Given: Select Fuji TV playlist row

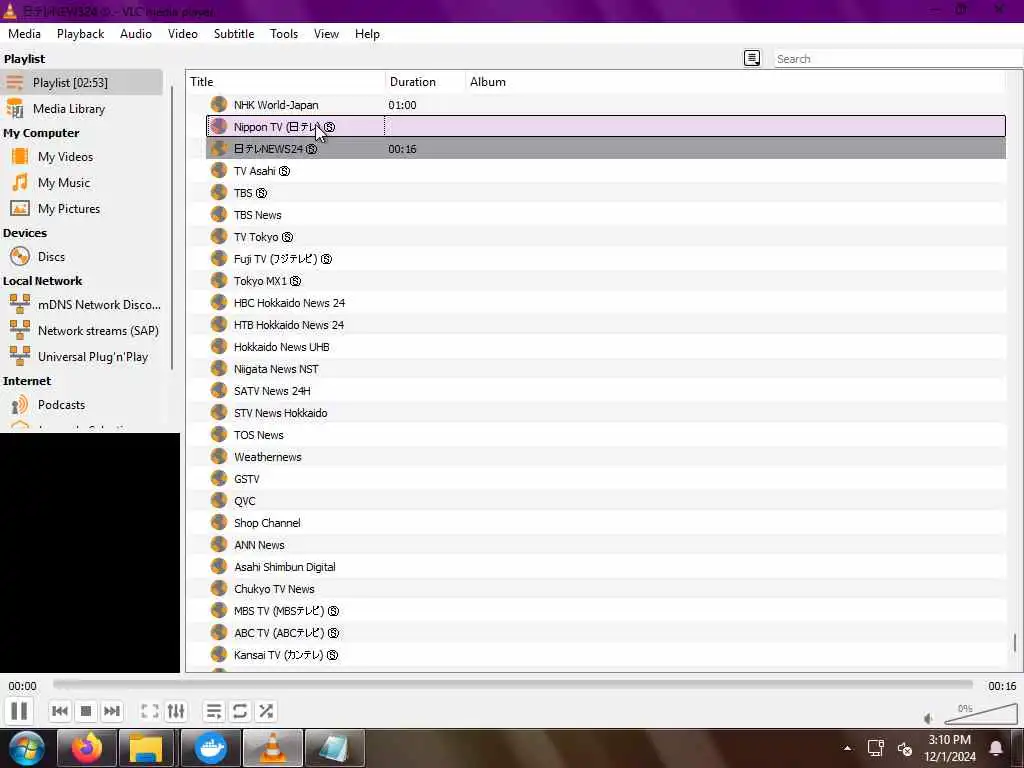Looking at the screenshot, I should click(x=605, y=259).
